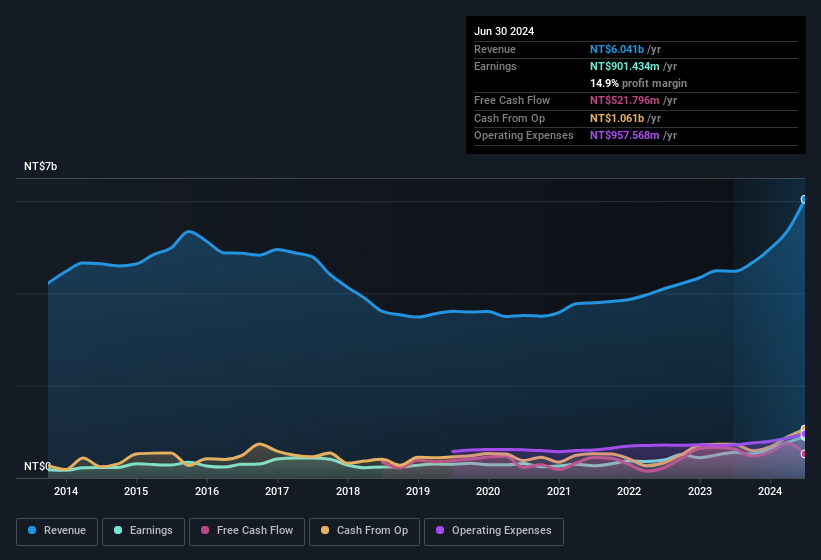Click the NT$0 y-axis label

pos(37,466)
